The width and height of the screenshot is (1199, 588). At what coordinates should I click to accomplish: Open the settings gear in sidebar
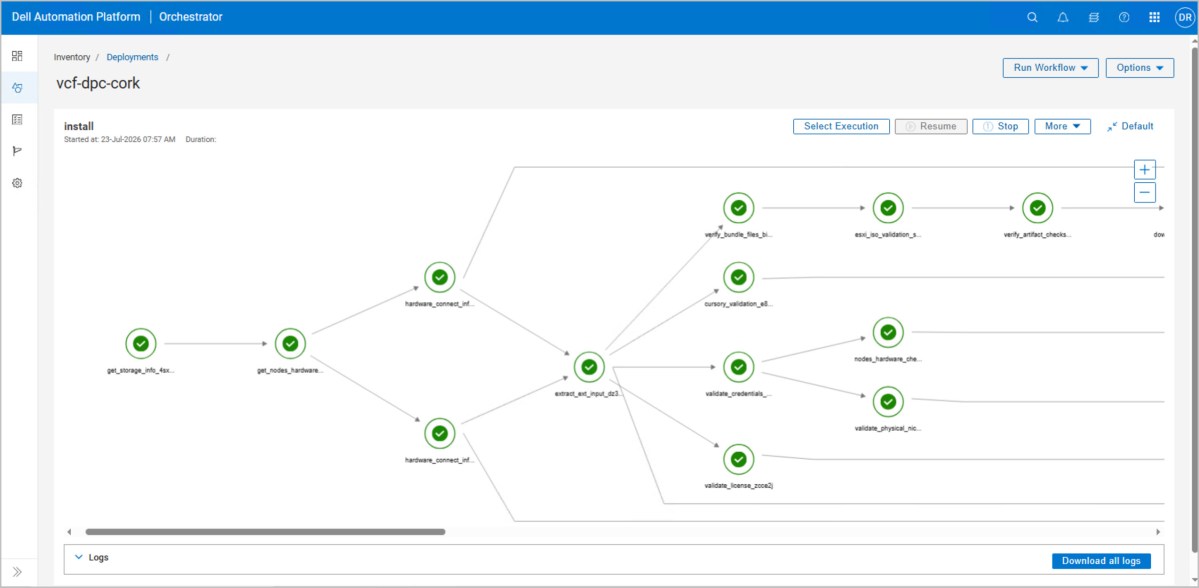click(18, 184)
